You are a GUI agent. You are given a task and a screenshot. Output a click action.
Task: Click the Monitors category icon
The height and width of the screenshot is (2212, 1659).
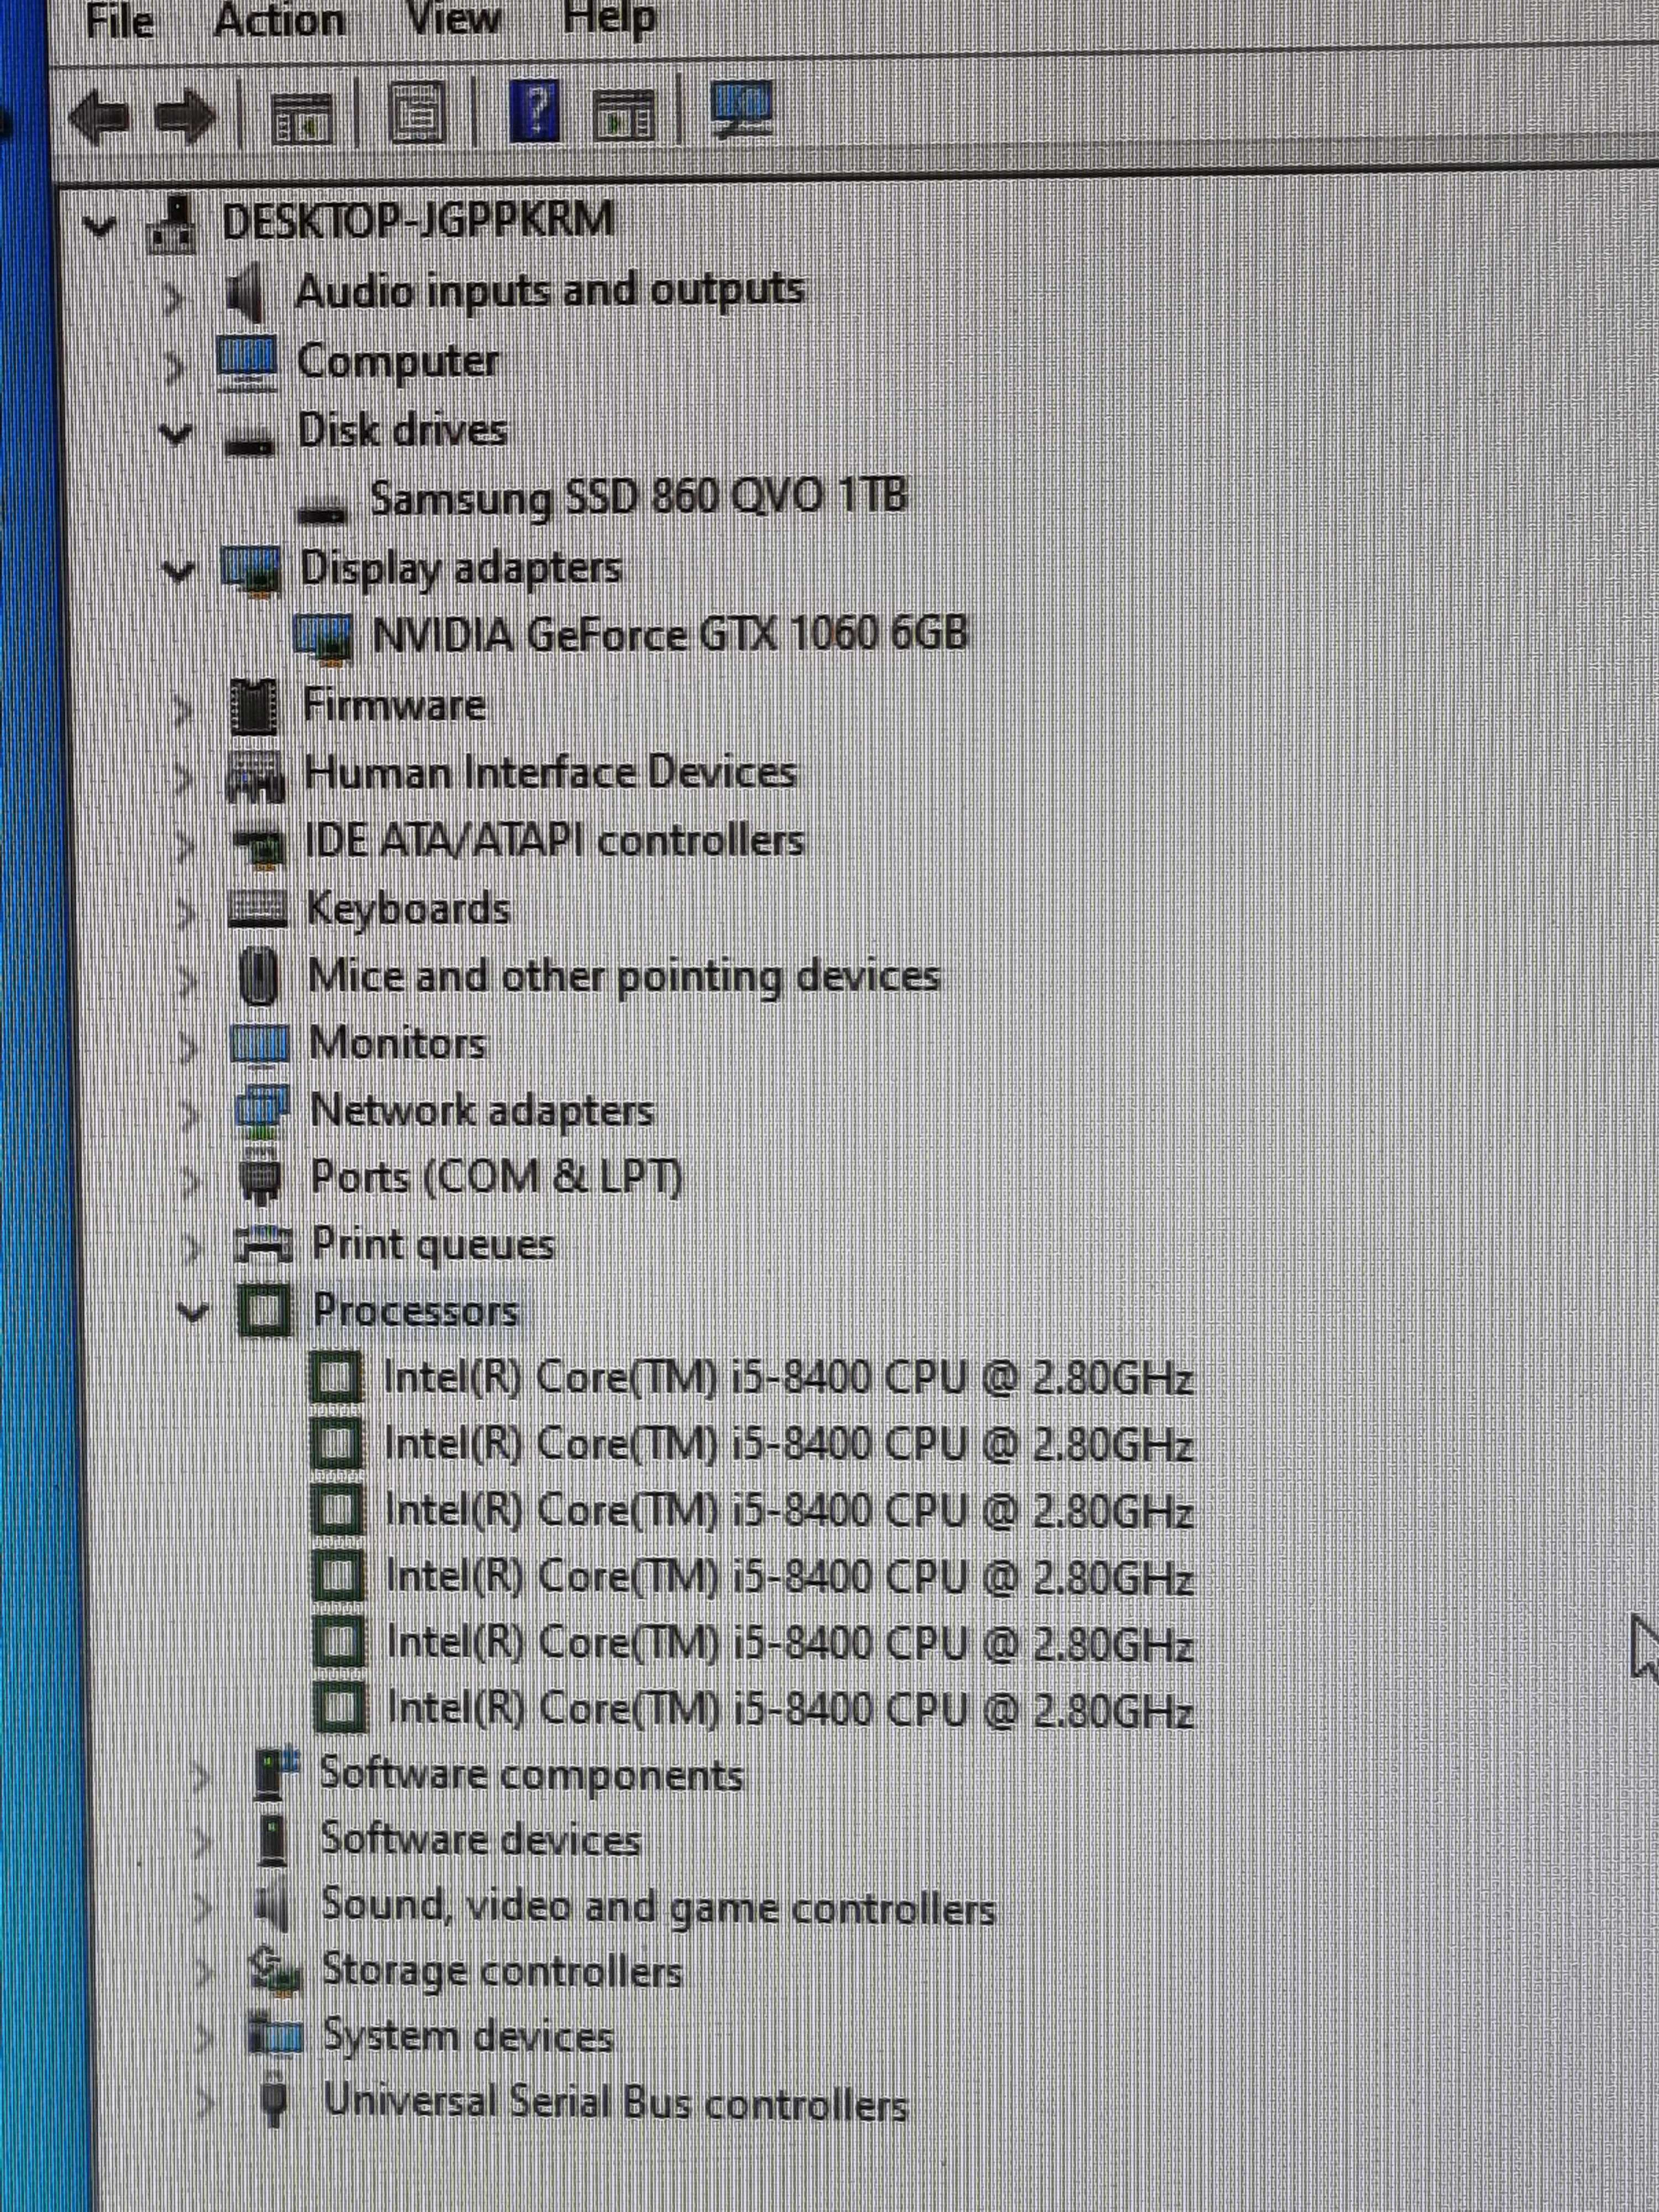259,1045
